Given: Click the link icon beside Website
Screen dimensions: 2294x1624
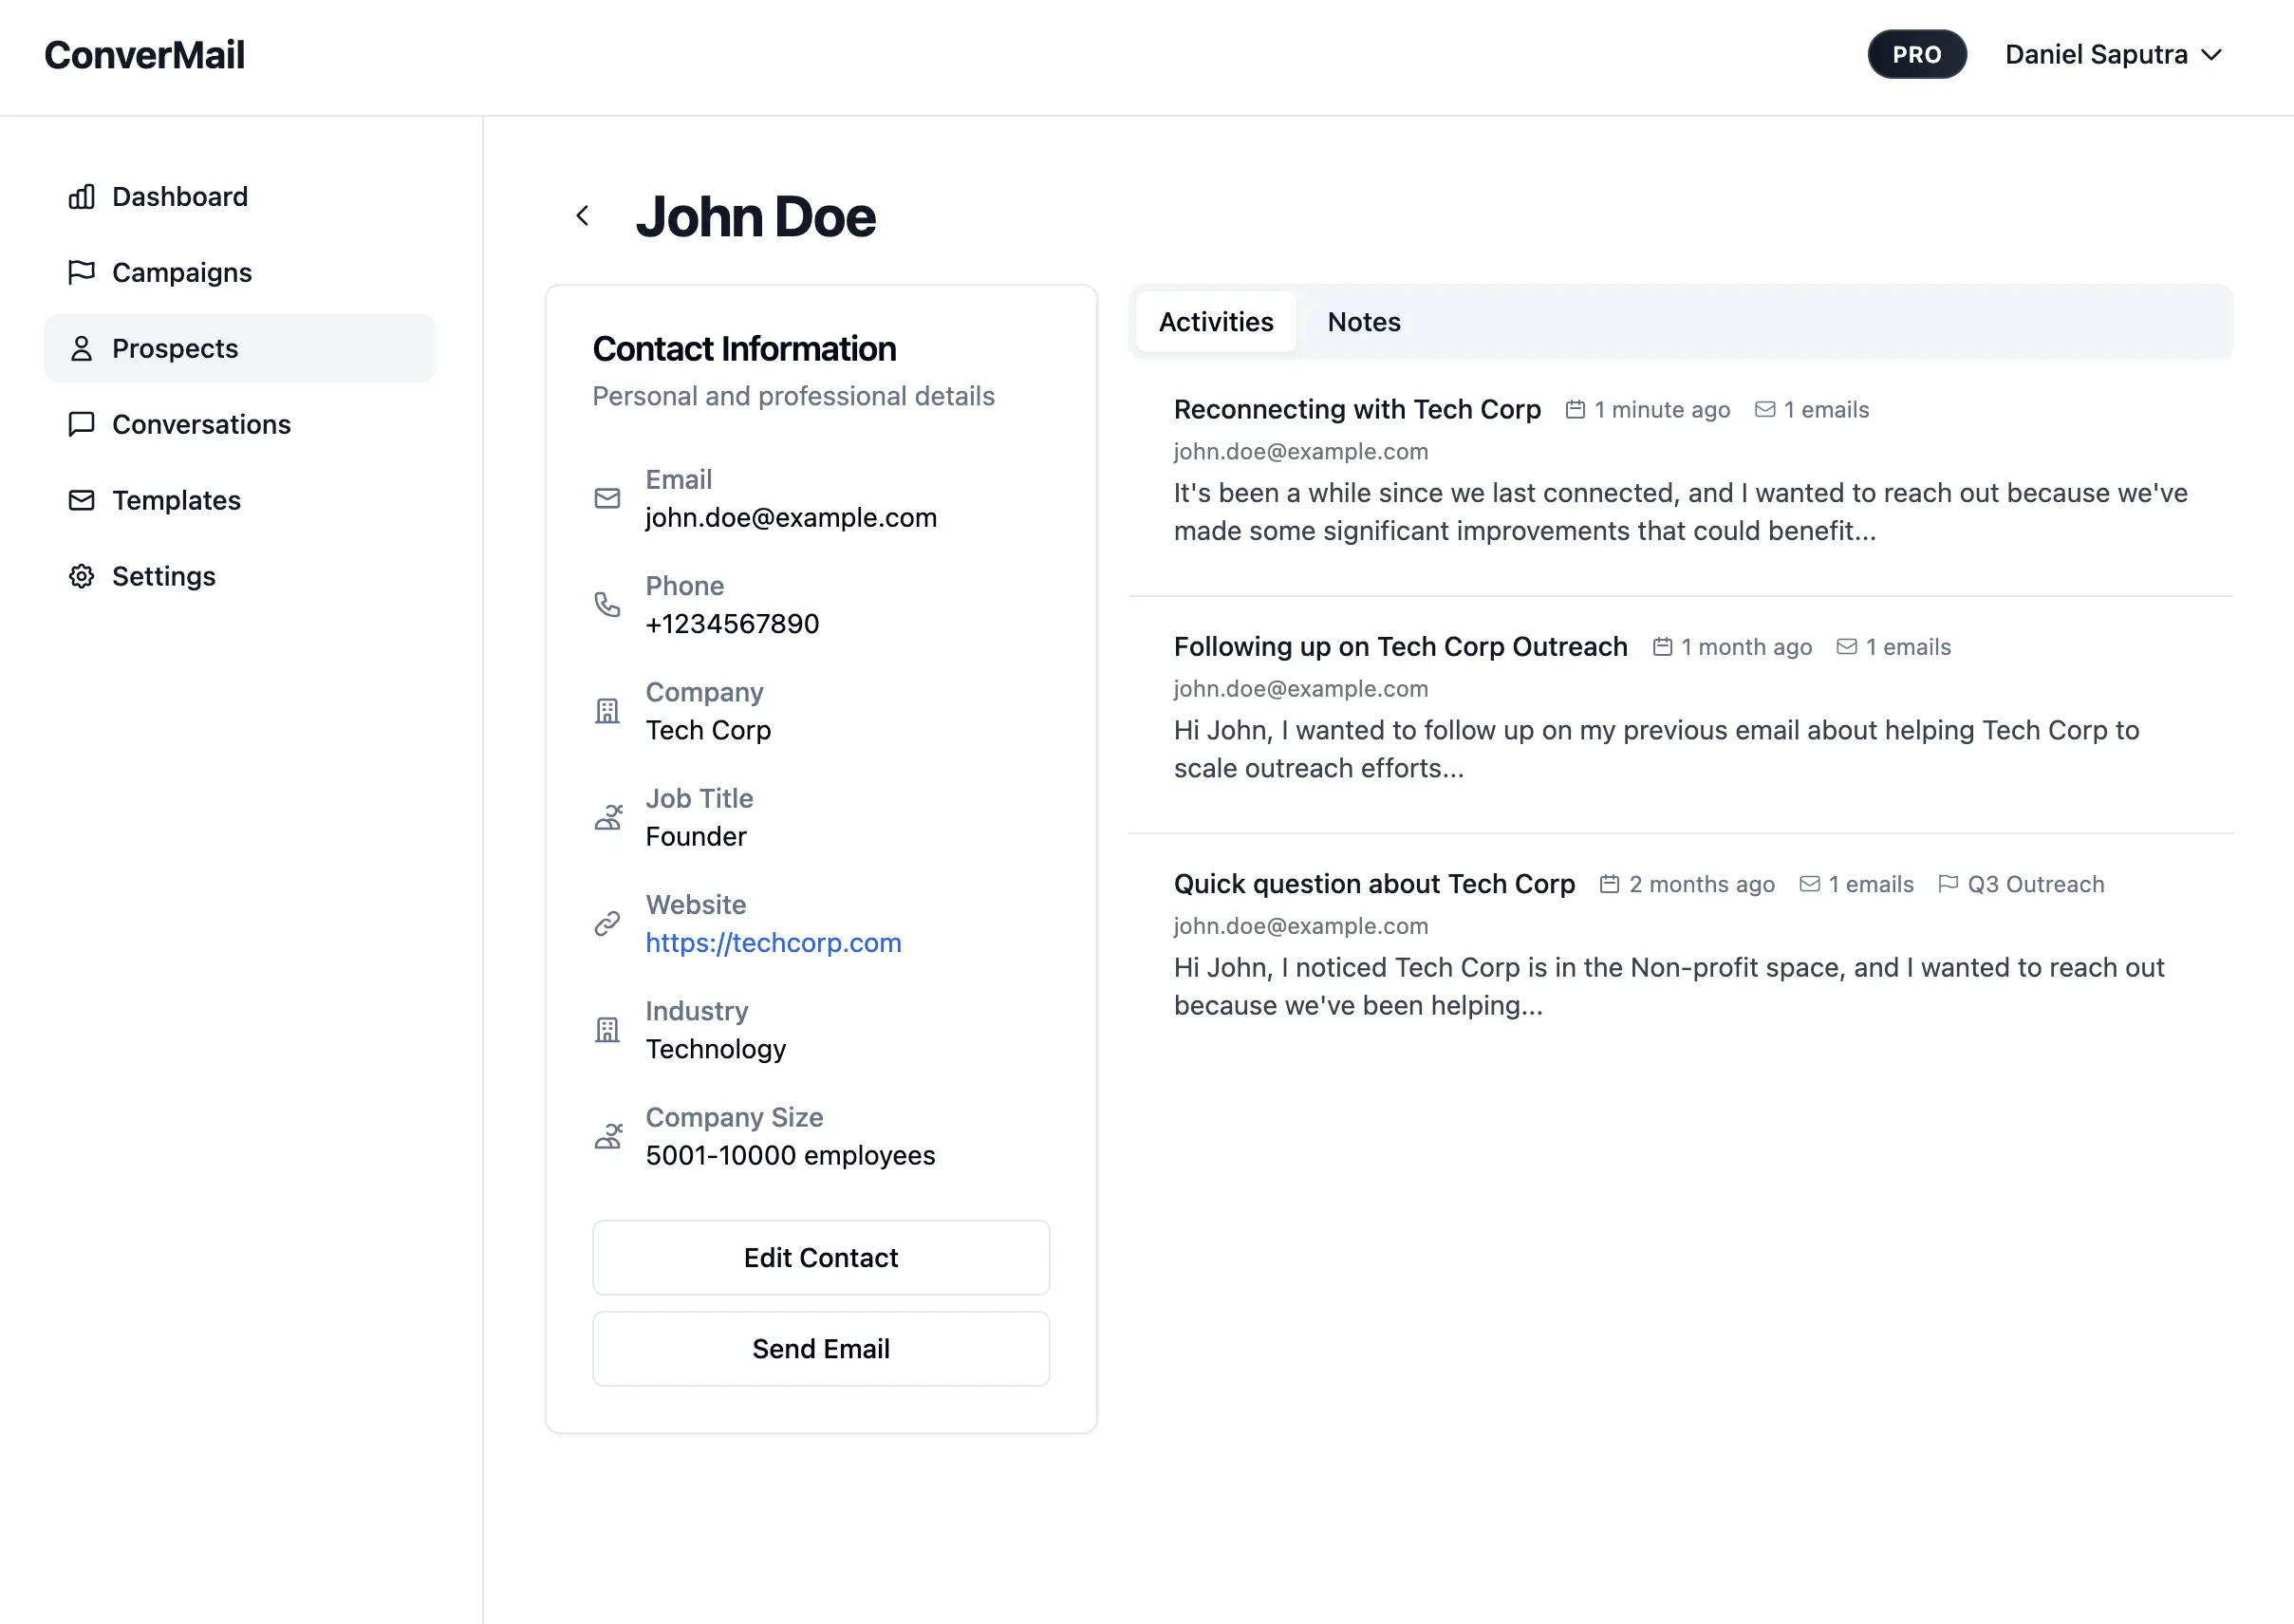Looking at the screenshot, I should (x=607, y=924).
